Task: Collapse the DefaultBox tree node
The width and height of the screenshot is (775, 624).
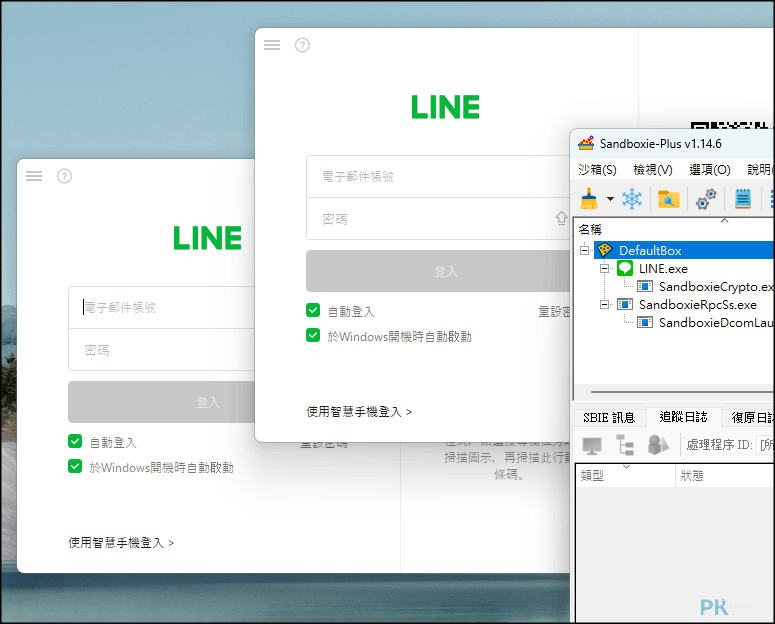Action: coord(585,250)
